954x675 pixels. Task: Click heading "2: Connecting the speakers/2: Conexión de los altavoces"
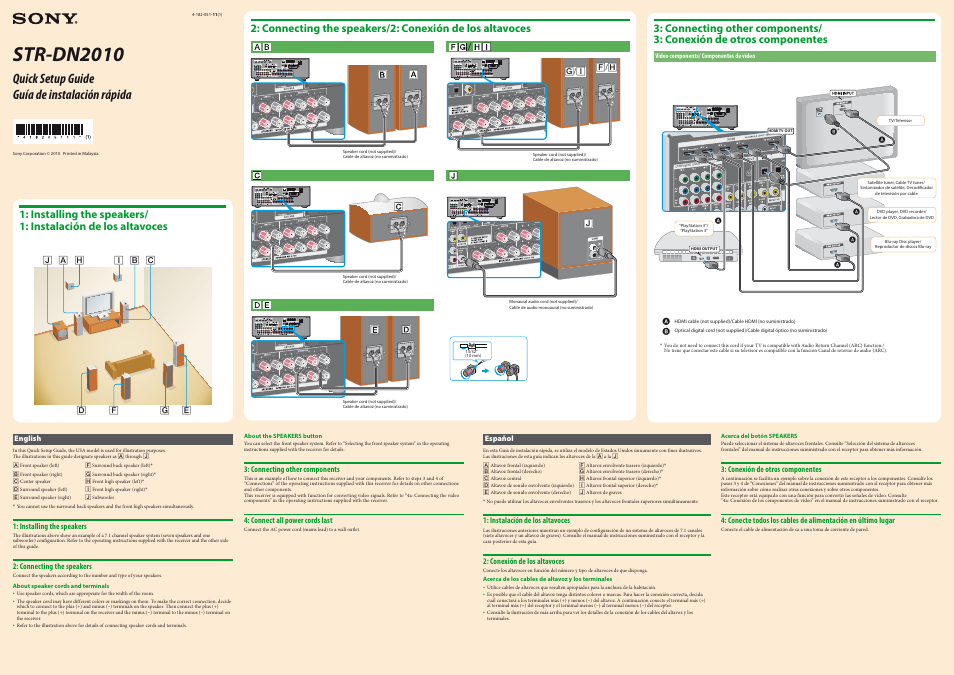click(x=391, y=29)
